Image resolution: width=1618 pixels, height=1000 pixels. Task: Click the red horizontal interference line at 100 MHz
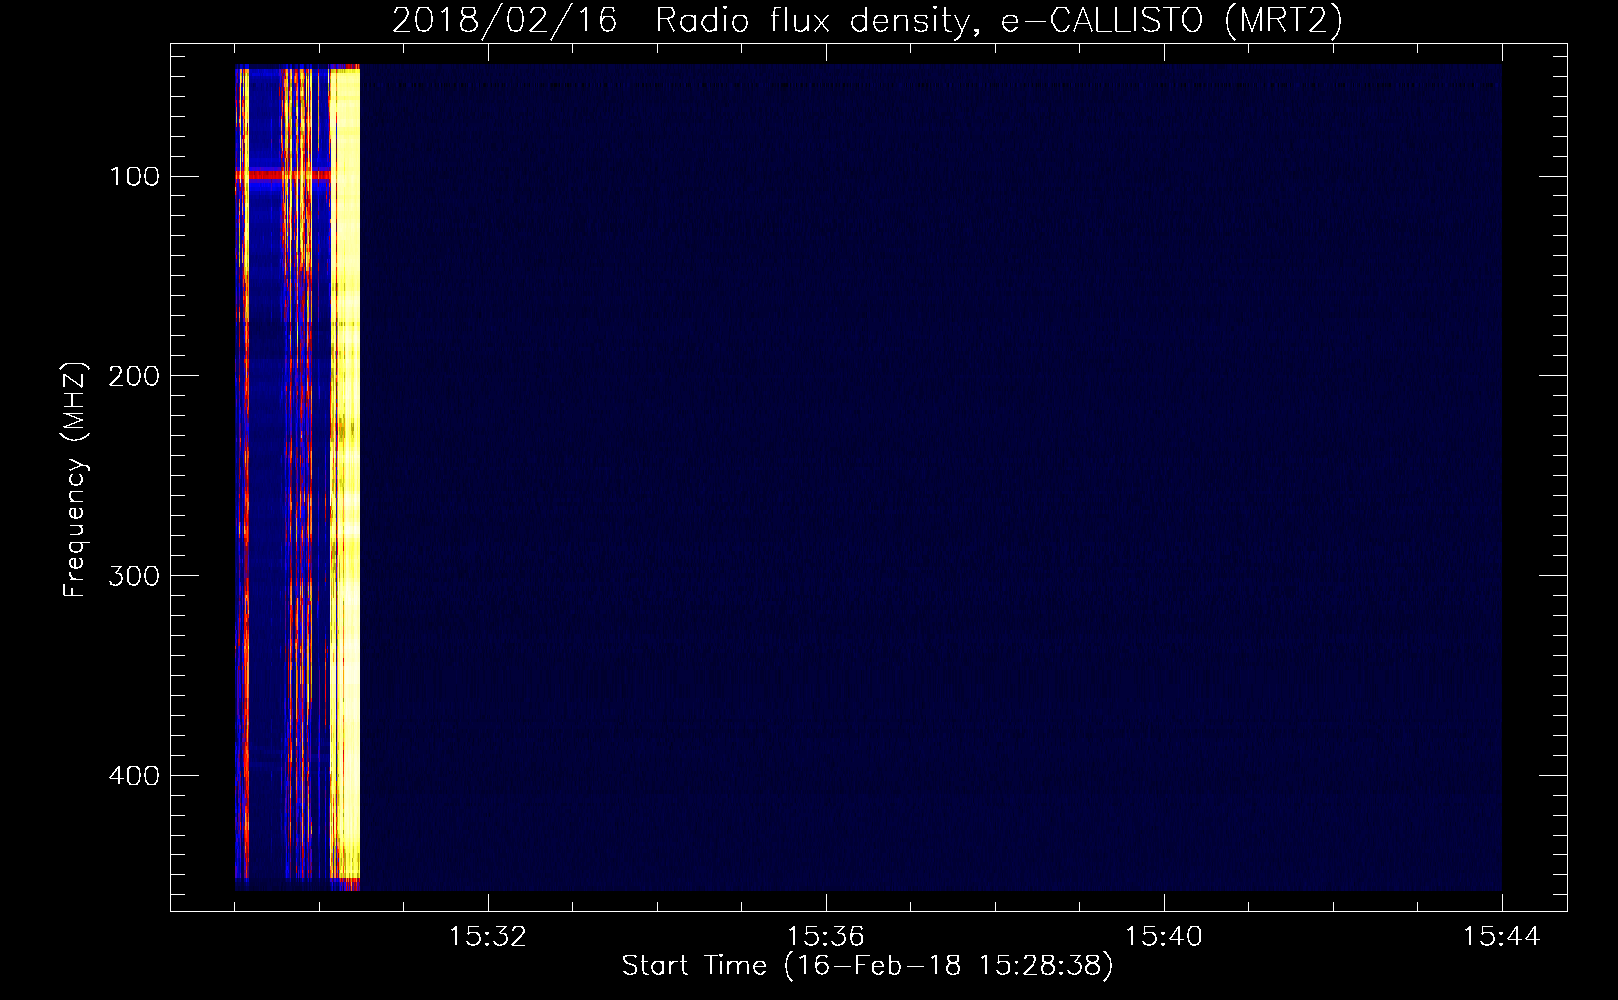(x=283, y=176)
